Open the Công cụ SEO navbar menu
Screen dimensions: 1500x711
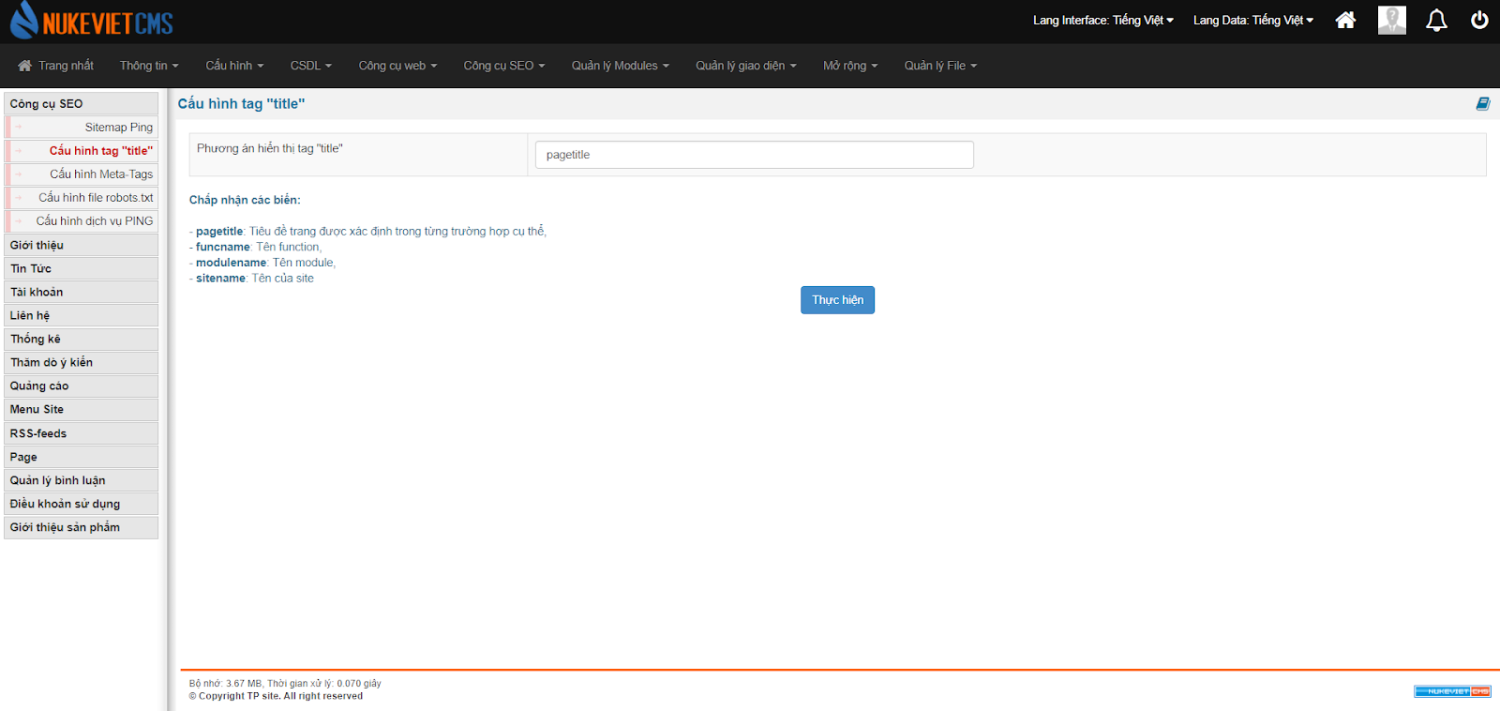click(x=504, y=66)
